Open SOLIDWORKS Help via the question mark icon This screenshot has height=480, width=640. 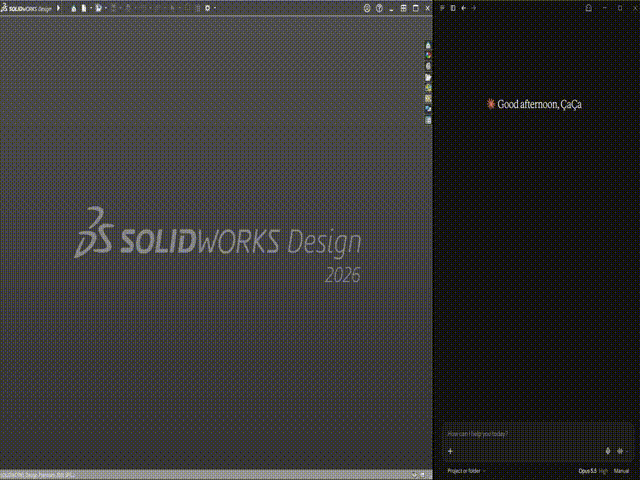click(x=379, y=8)
